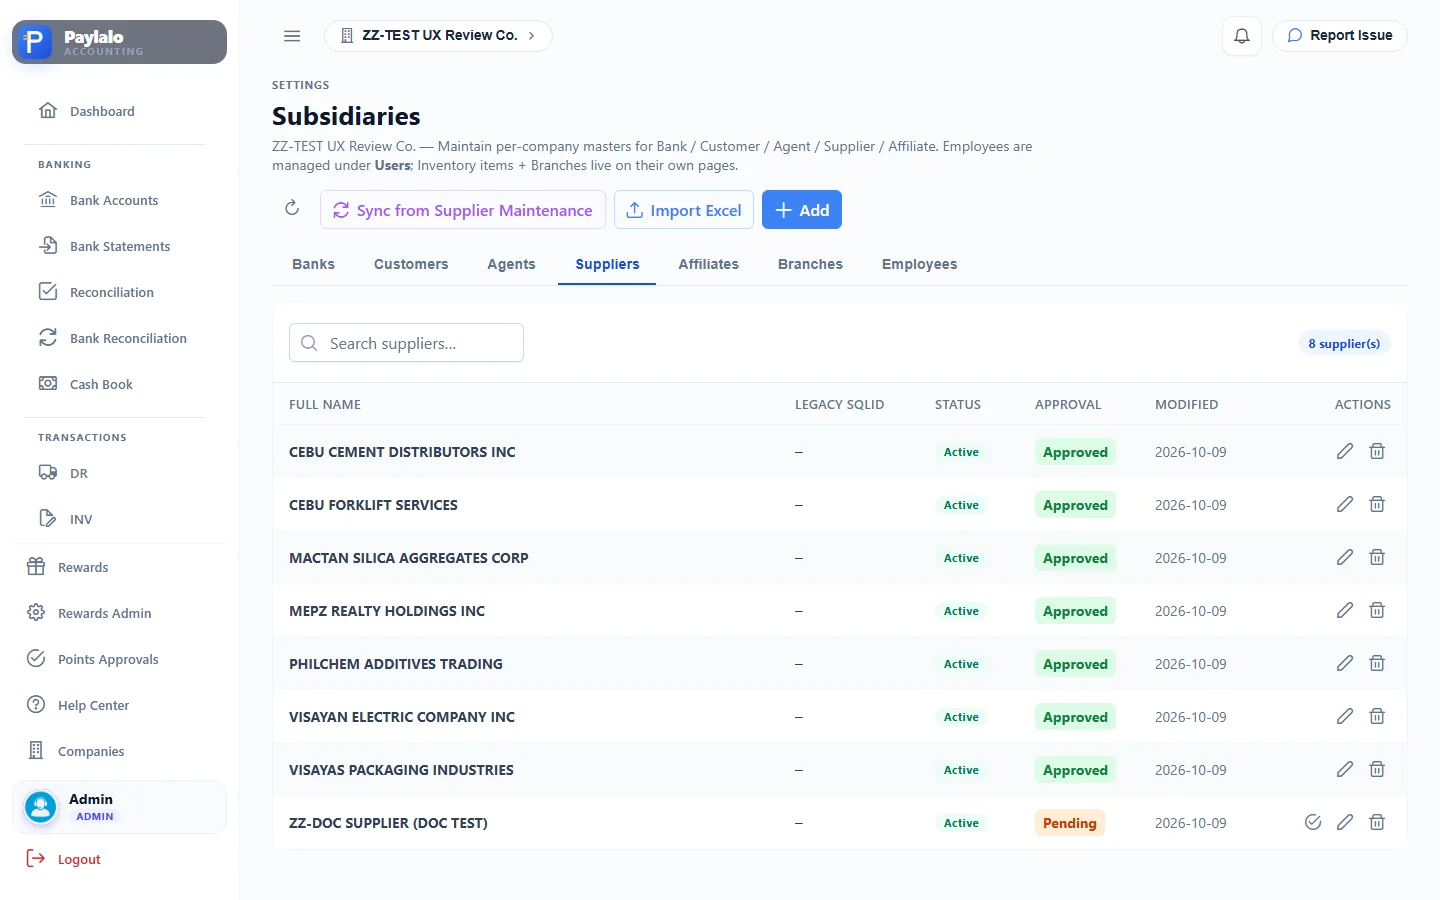Approve ZZ-DOC SUPPLIER with the checkmark icon
This screenshot has height=900, width=1440.
(x=1313, y=823)
